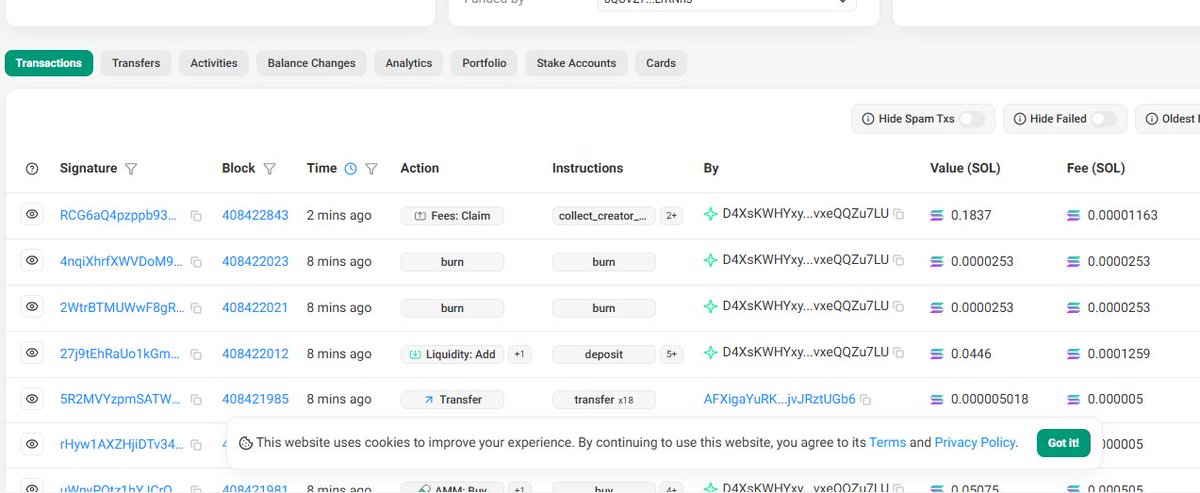
Task: Click Fees: Claim action tag
Action: tap(452, 215)
